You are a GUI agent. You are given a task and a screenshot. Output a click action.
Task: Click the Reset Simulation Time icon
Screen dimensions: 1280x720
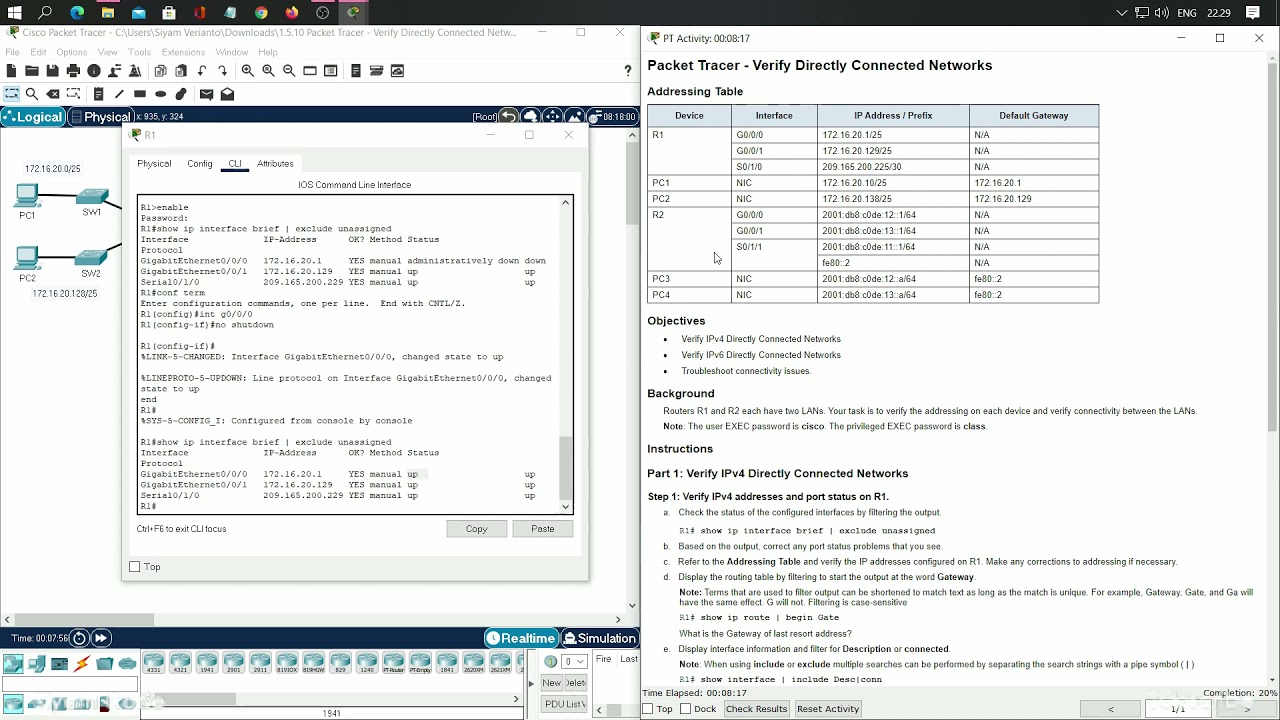[x=79, y=638]
